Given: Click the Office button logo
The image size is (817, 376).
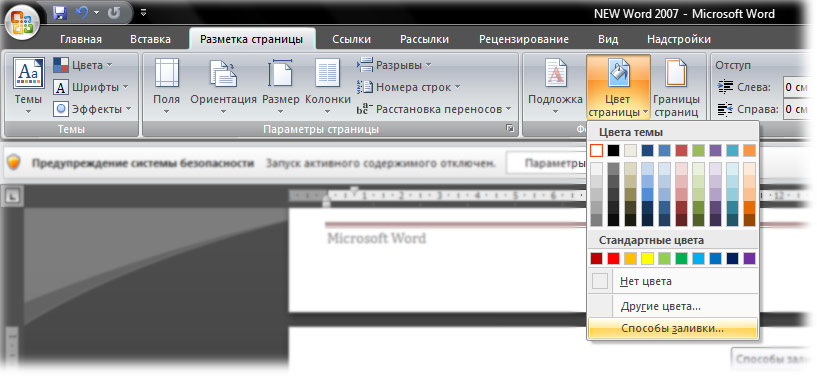Looking at the screenshot, I should click(22, 23).
